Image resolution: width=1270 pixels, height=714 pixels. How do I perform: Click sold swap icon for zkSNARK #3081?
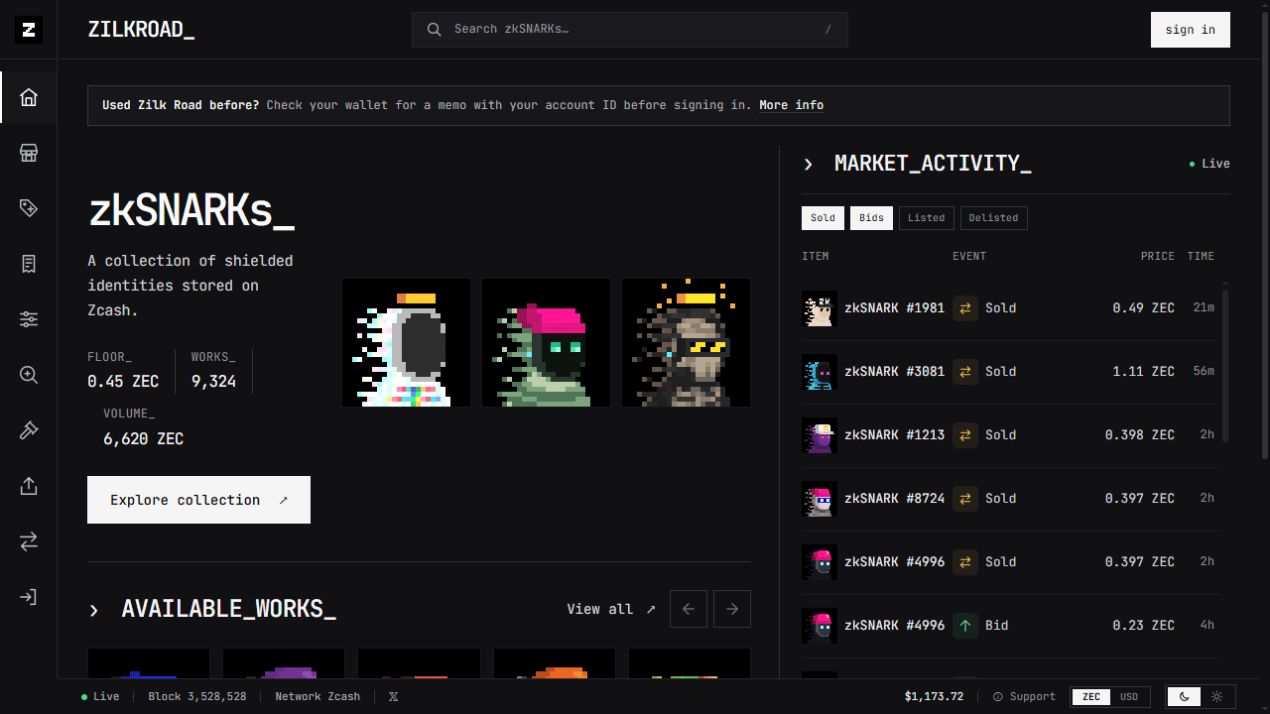(x=965, y=371)
